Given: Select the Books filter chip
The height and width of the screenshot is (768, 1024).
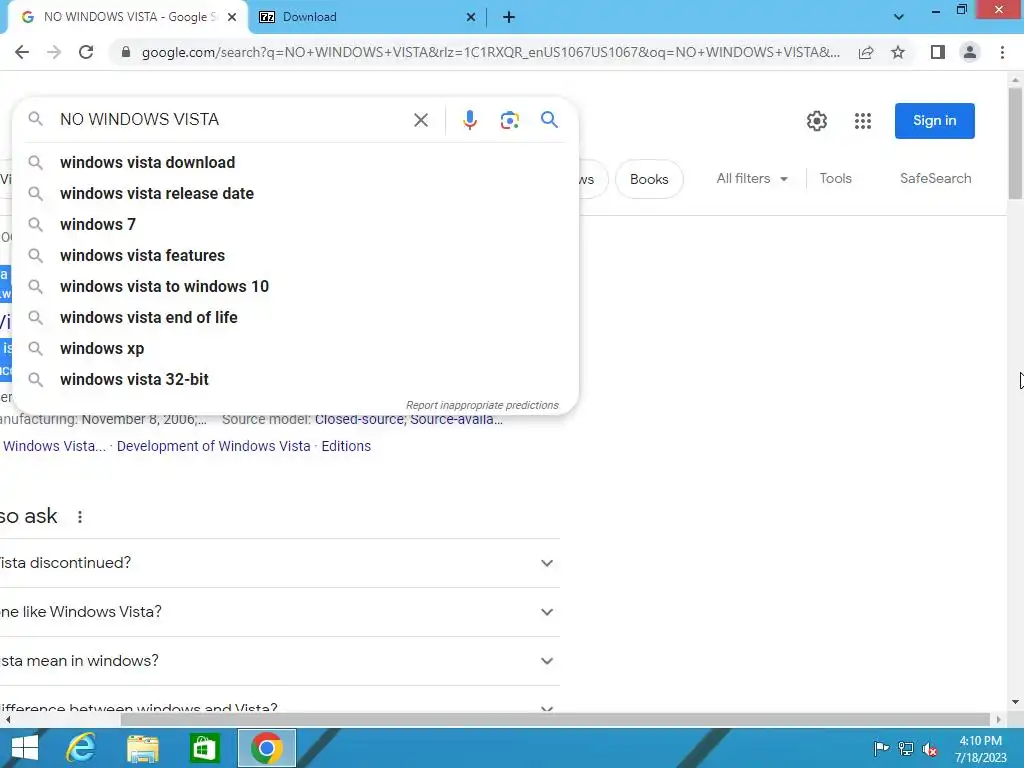Looking at the screenshot, I should (649, 179).
